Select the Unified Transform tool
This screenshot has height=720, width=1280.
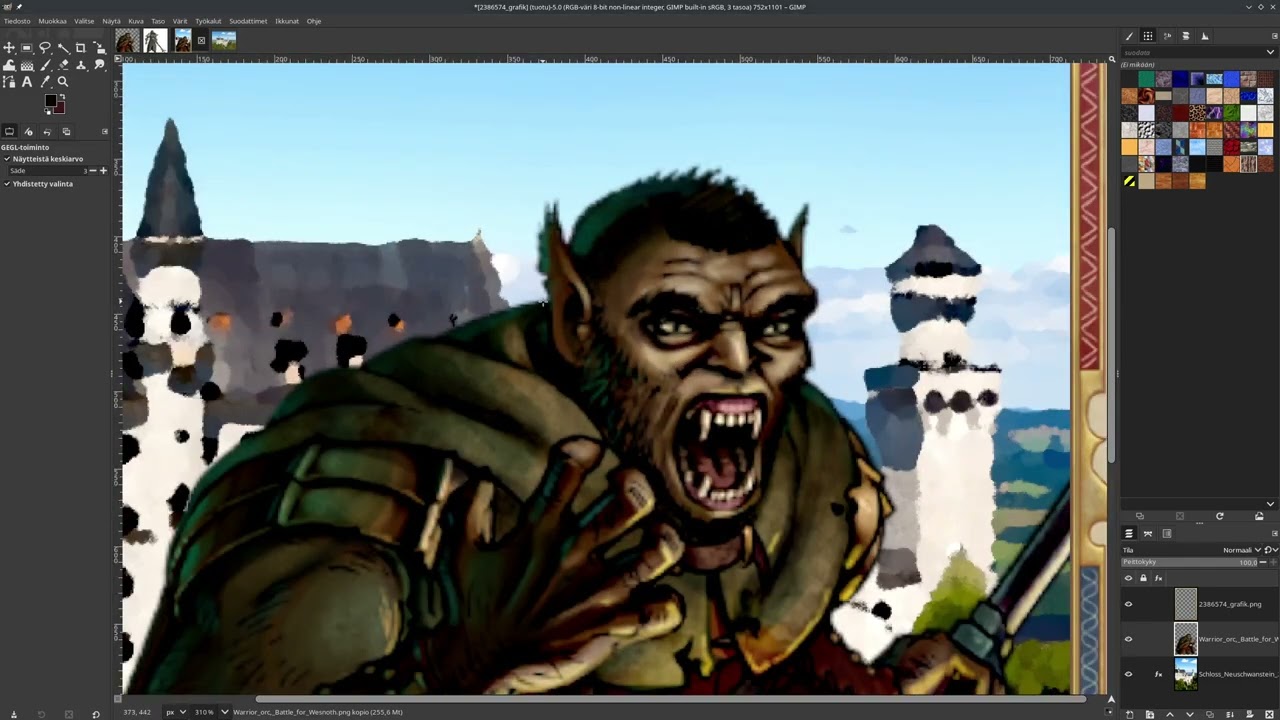click(100, 48)
